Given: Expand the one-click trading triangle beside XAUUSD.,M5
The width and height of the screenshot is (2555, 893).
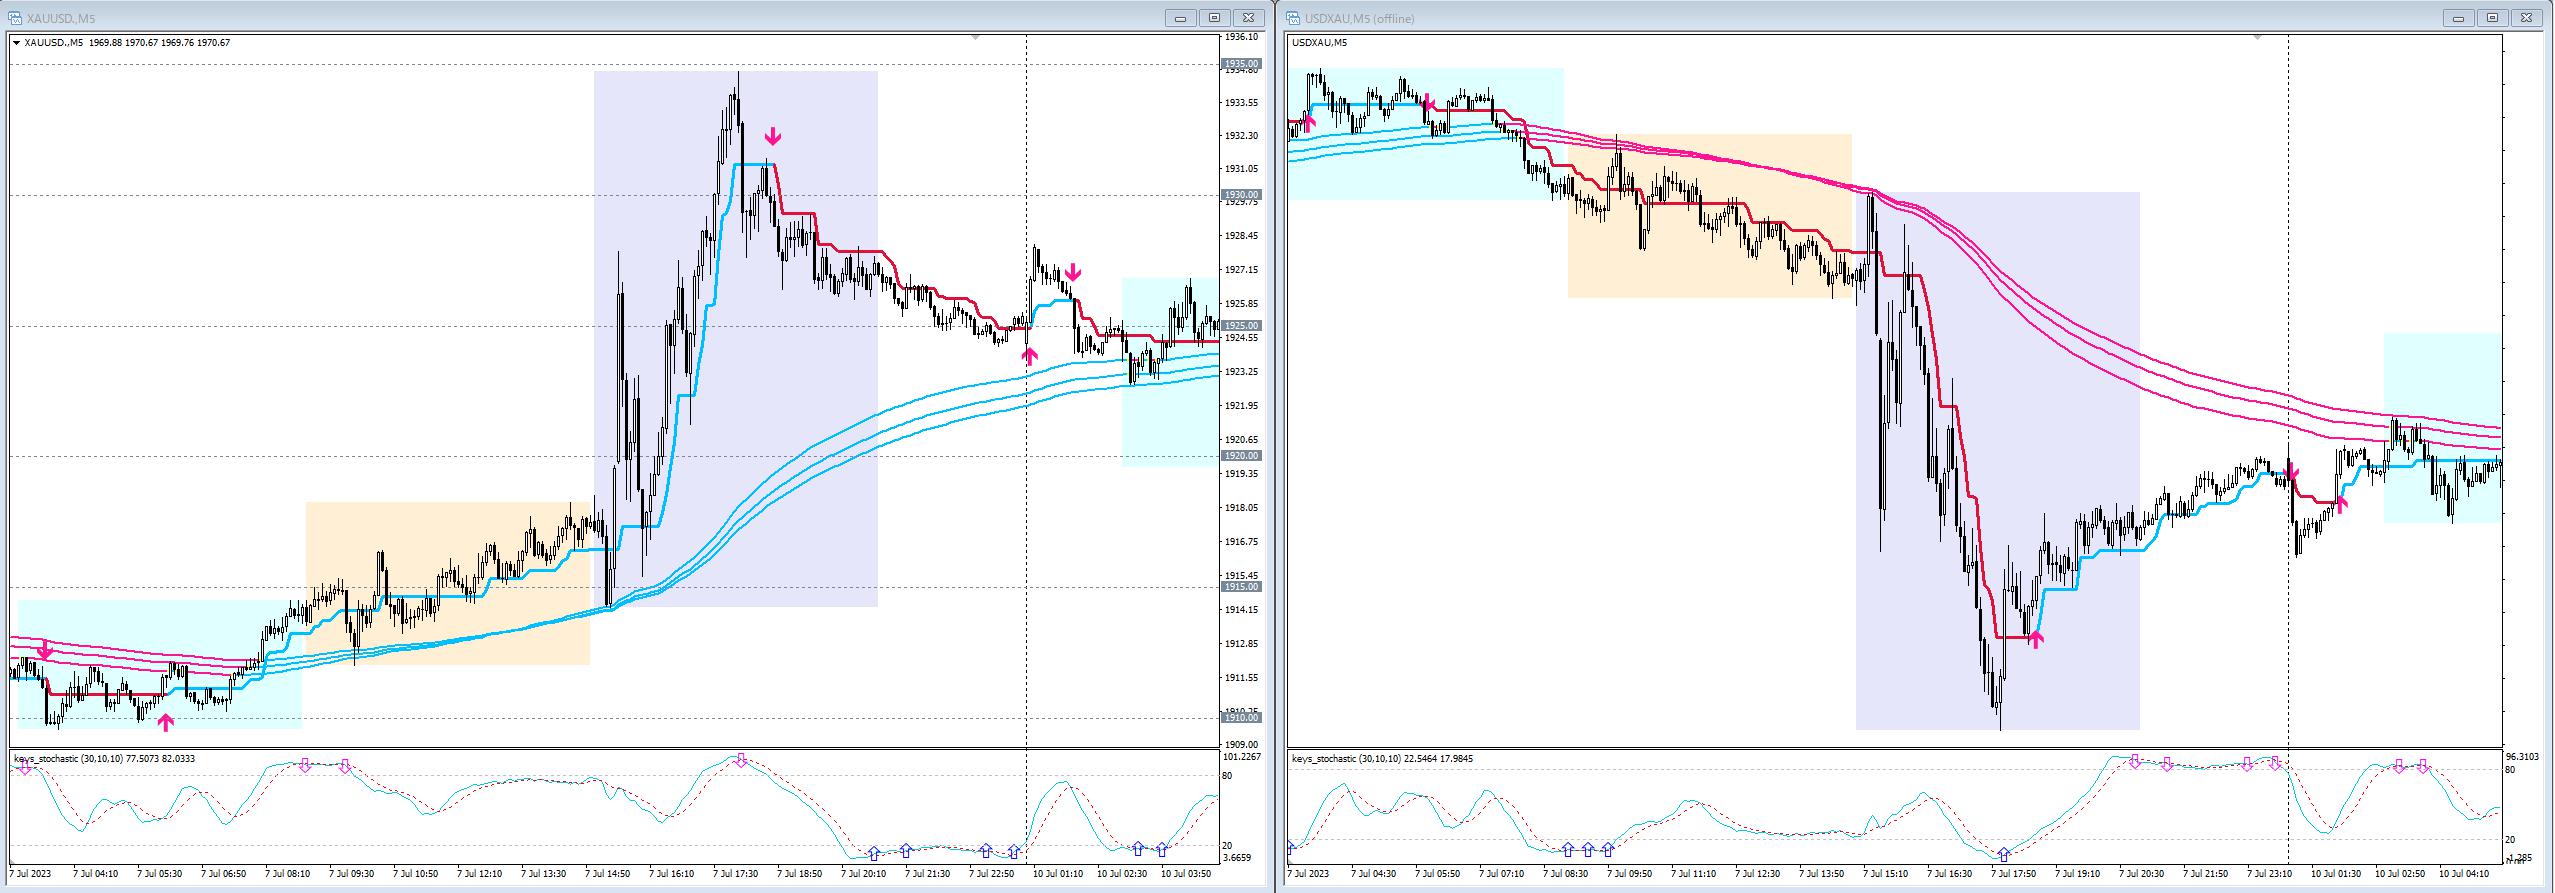Looking at the screenshot, I should point(16,42).
